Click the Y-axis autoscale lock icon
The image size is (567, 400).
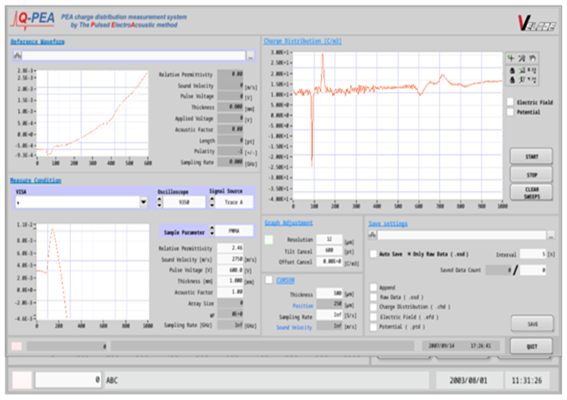click(512, 80)
